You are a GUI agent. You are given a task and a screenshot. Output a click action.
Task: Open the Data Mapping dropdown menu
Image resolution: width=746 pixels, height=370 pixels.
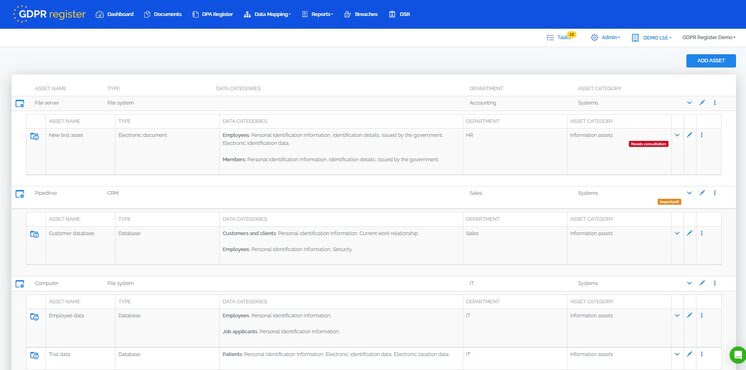coord(267,14)
